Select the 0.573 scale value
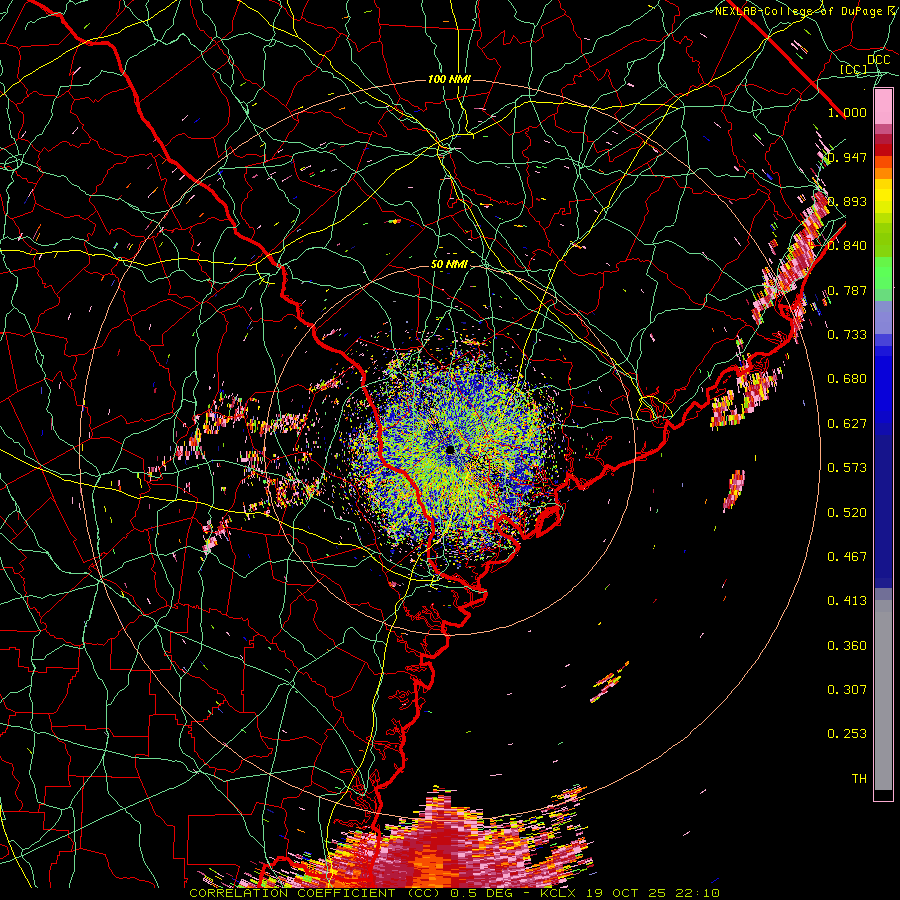 [847, 468]
